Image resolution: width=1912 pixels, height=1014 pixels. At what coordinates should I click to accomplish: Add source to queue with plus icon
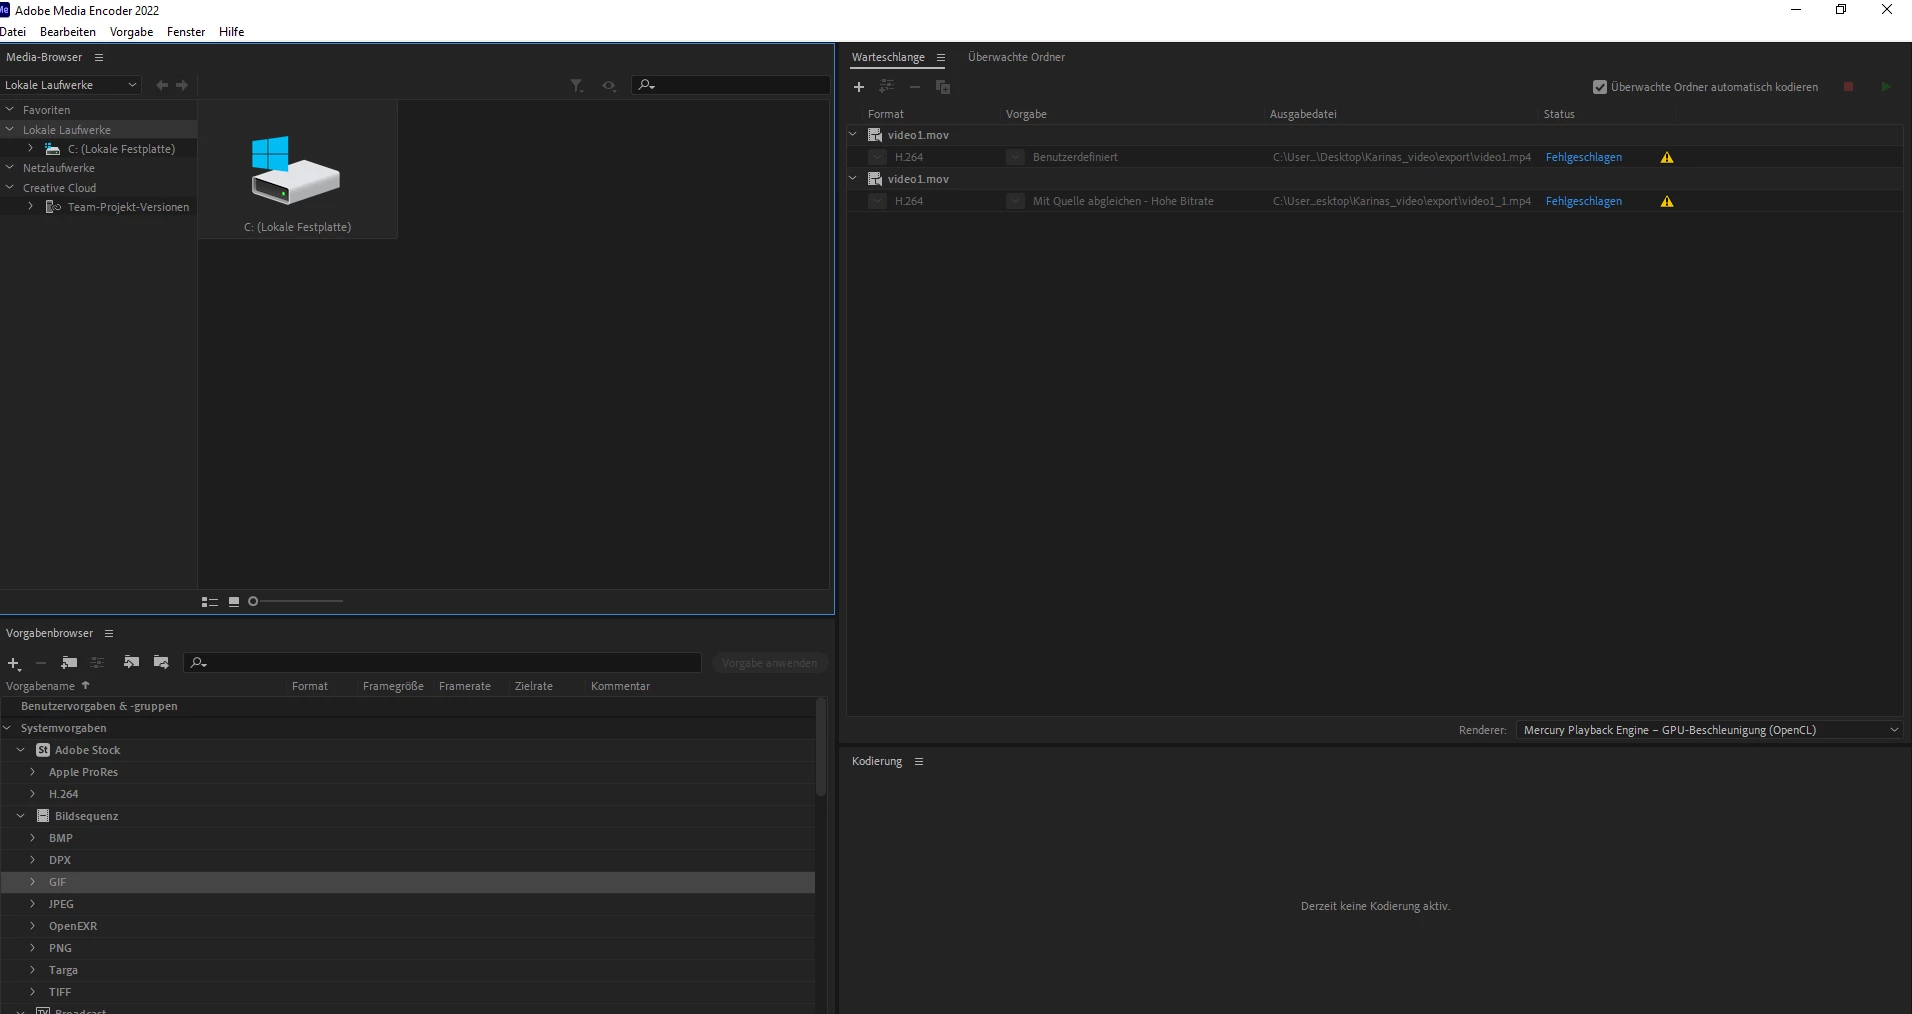[859, 87]
